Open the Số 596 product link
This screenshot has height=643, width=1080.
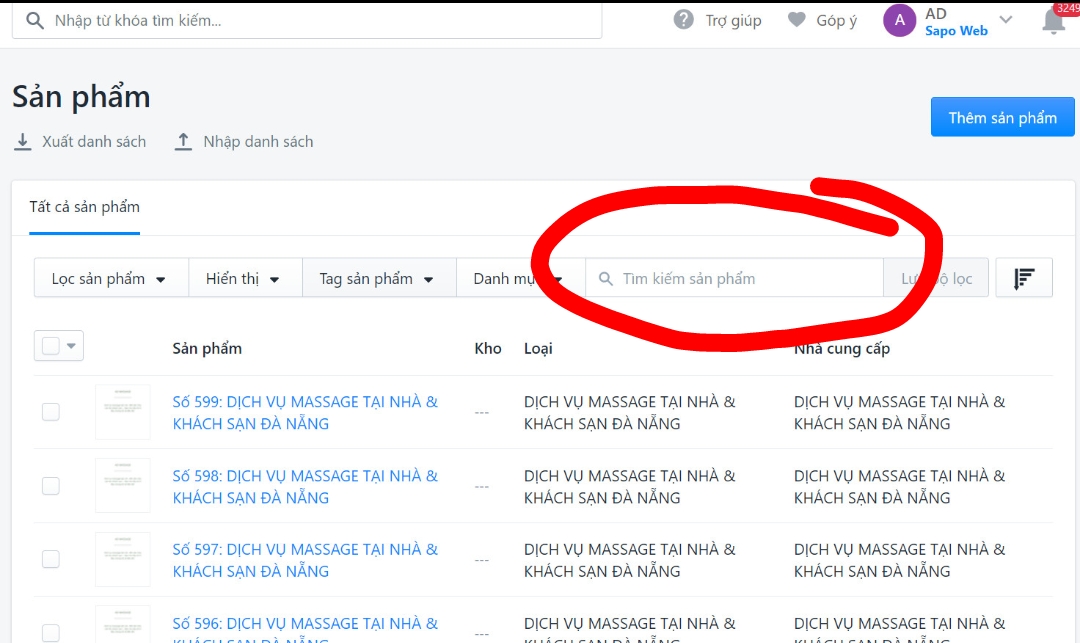click(x=305, y=629)
